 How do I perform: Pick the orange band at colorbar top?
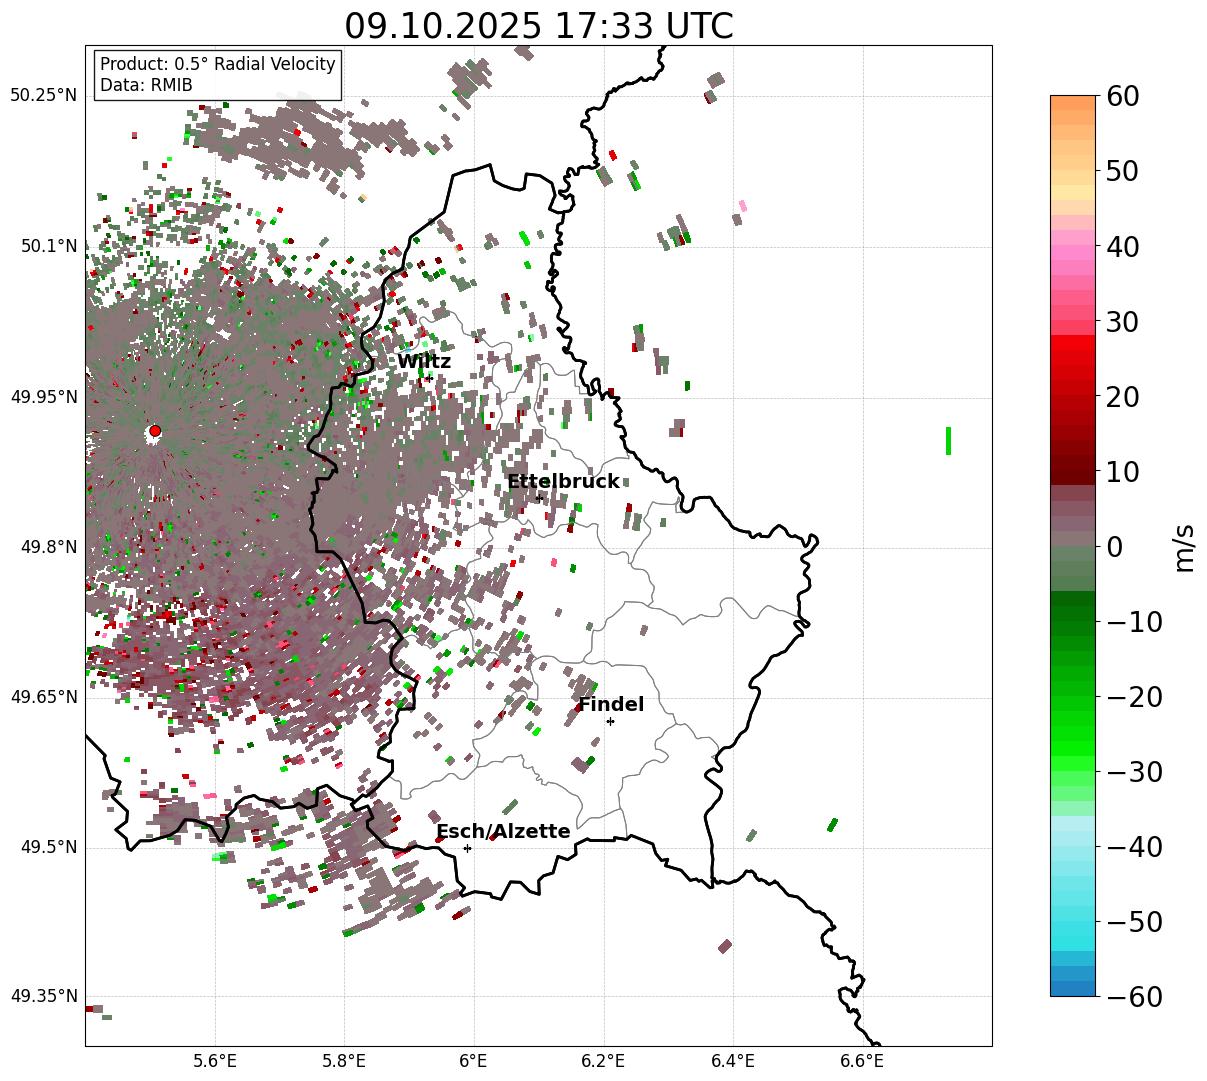coord(1073,103)
